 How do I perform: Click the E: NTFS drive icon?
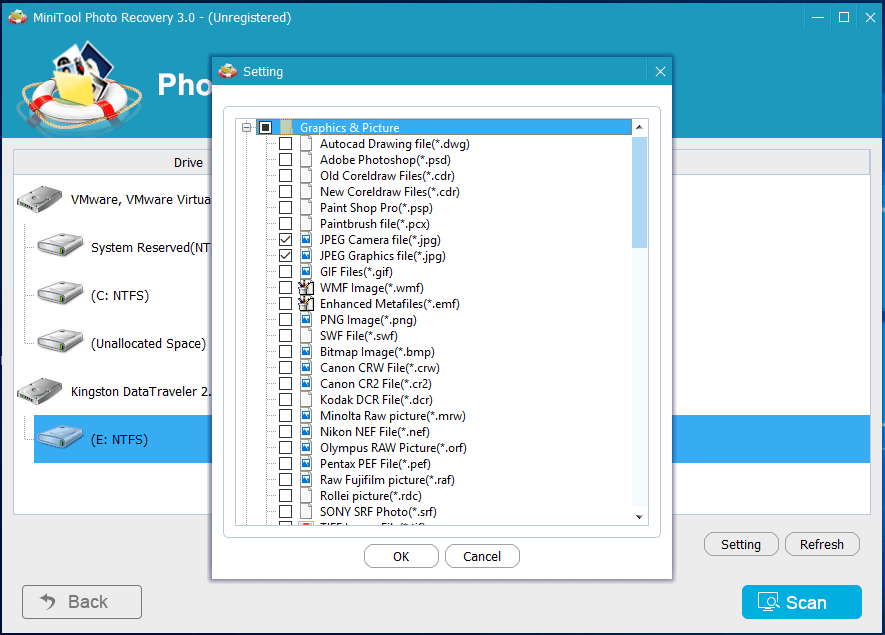pos(60,438)
